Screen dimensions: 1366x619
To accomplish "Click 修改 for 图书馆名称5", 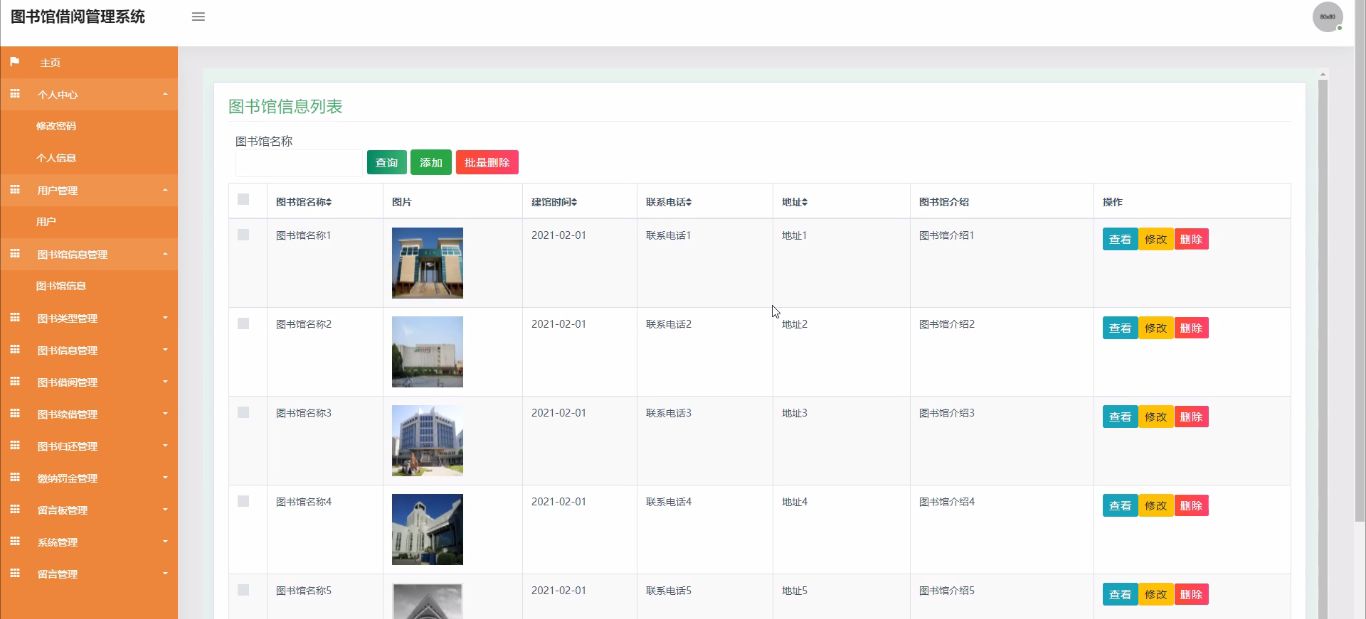I will tap(1156, 594).
